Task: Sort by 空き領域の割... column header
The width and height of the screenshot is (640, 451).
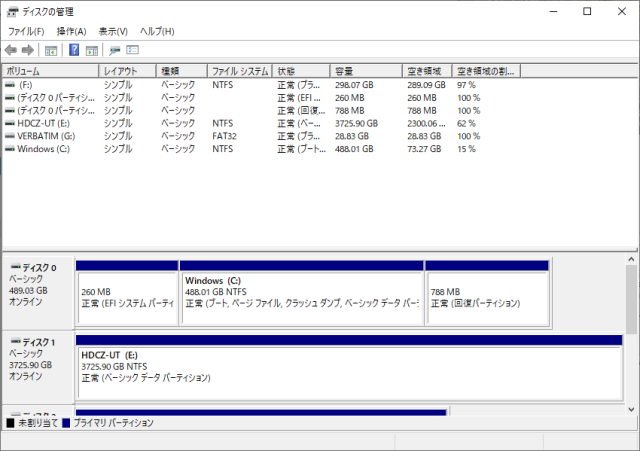Action: [x=486, y=71]
